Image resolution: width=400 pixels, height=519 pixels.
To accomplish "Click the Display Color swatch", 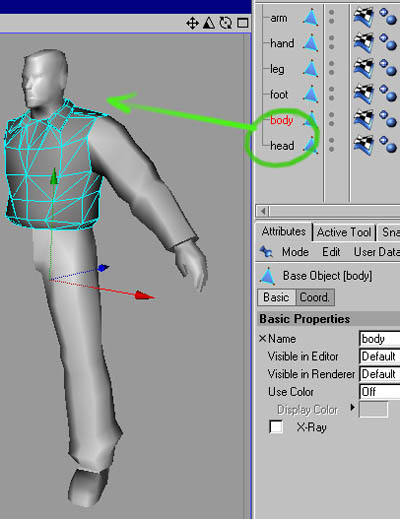I will coord(373,410).
